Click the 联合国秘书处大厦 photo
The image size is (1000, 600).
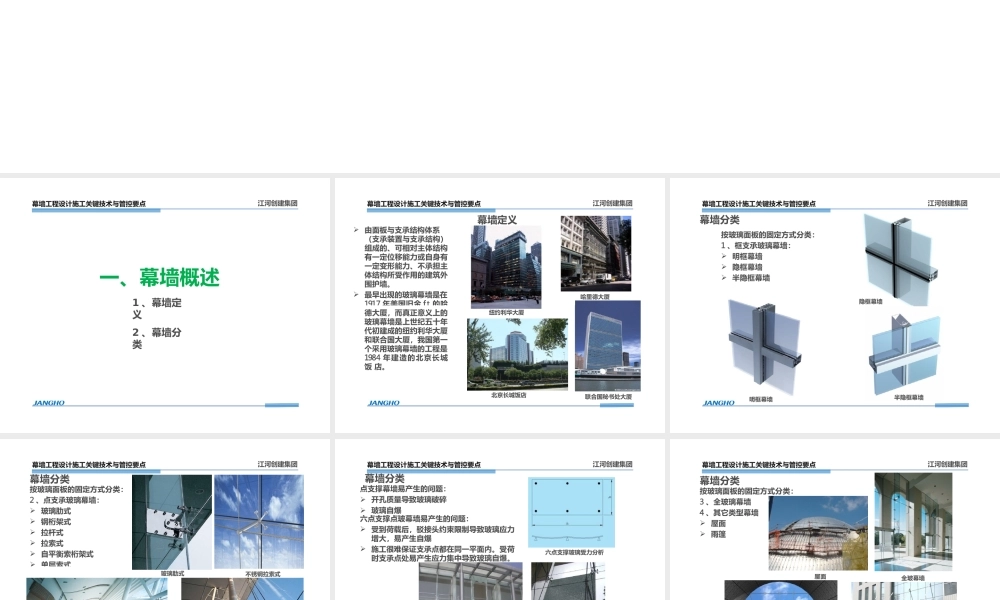click(608, 346)
